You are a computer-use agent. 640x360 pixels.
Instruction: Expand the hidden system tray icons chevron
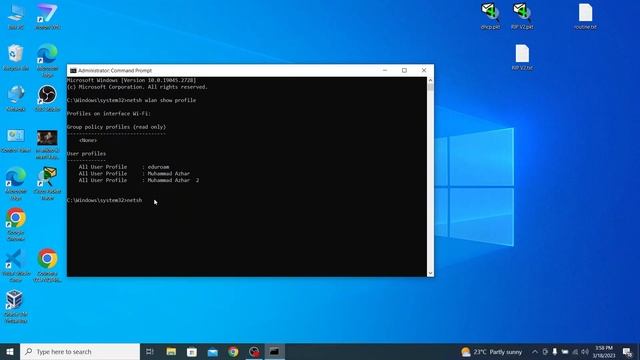click(x=535, y=351)
